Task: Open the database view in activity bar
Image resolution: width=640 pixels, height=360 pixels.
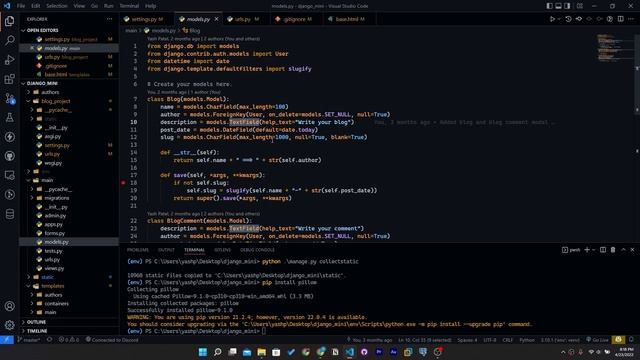Action: point(9,214)
